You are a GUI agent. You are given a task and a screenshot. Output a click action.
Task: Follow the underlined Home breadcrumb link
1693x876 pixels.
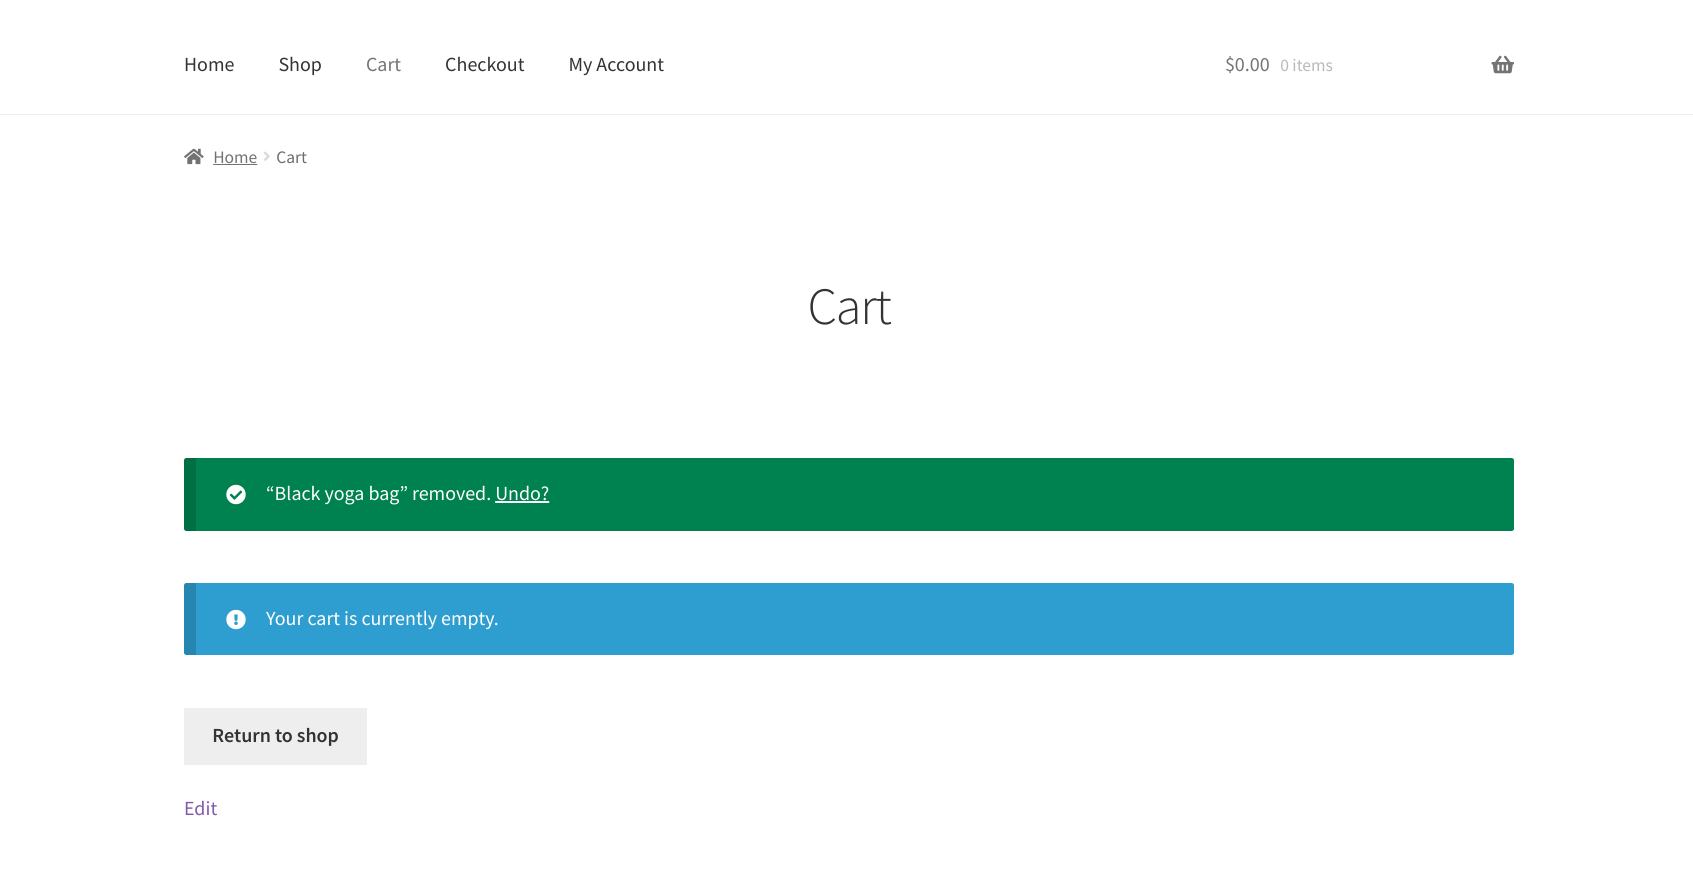pyautogui.click(x=235, y=157)
